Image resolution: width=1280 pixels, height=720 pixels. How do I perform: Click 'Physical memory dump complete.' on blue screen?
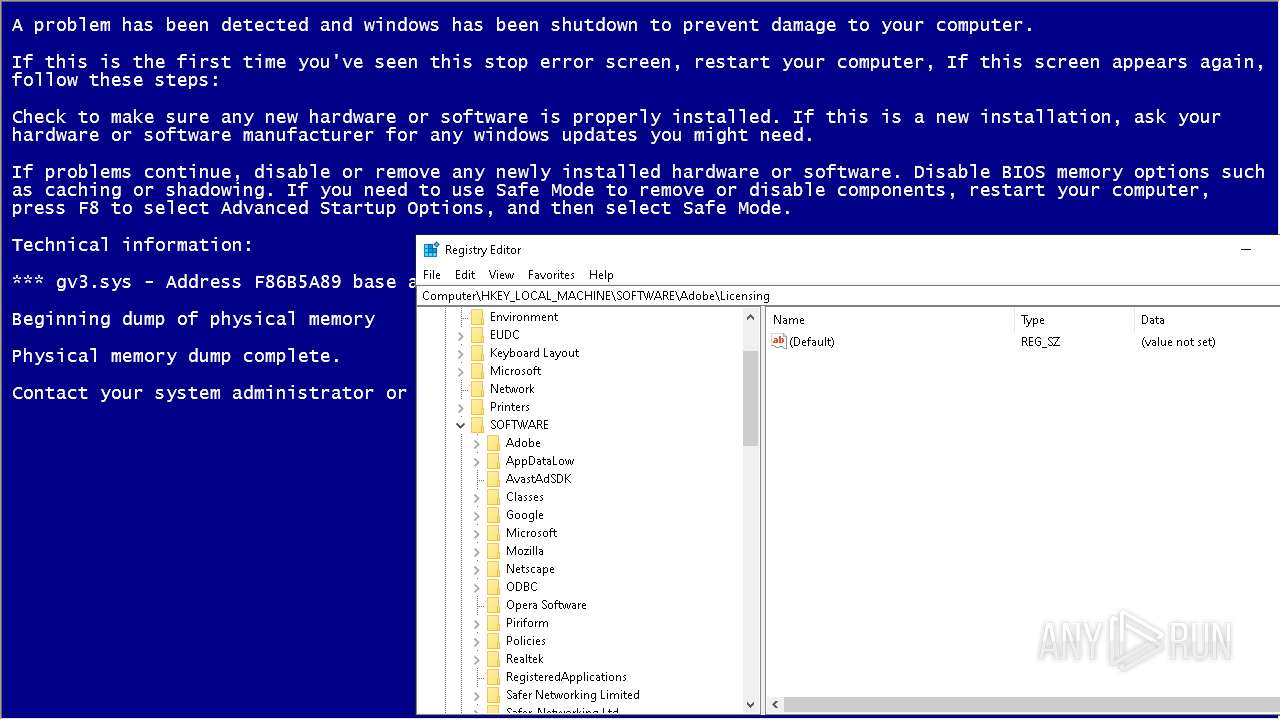(176, 356)
